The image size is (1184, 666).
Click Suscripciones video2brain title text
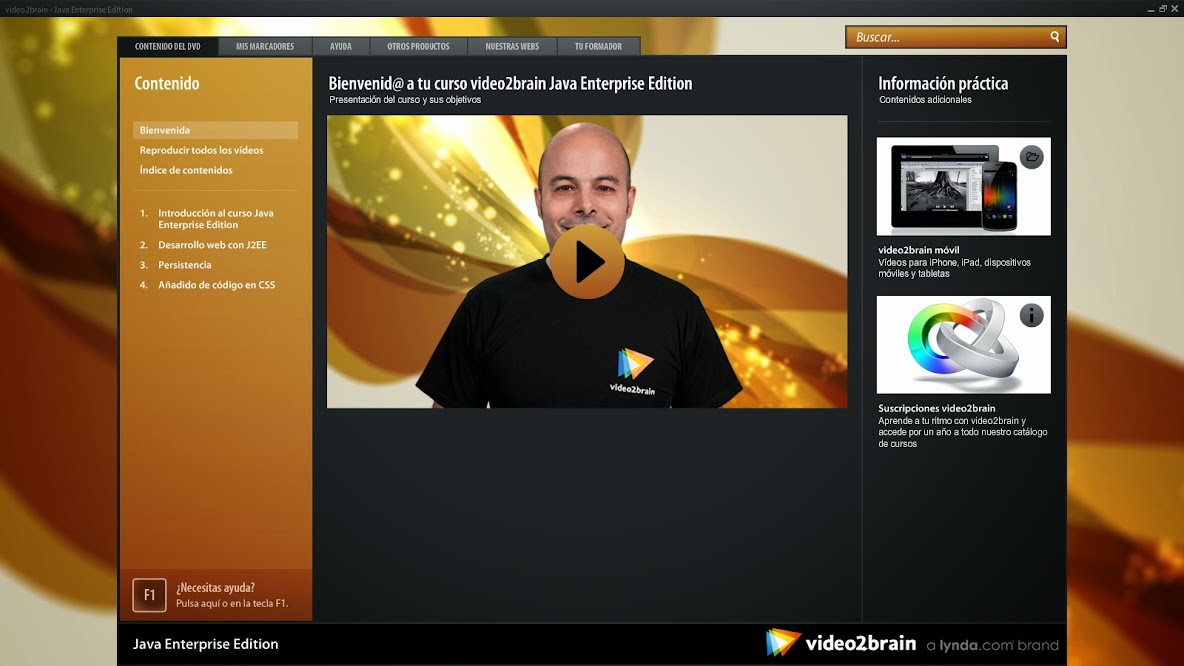(936, 408)
